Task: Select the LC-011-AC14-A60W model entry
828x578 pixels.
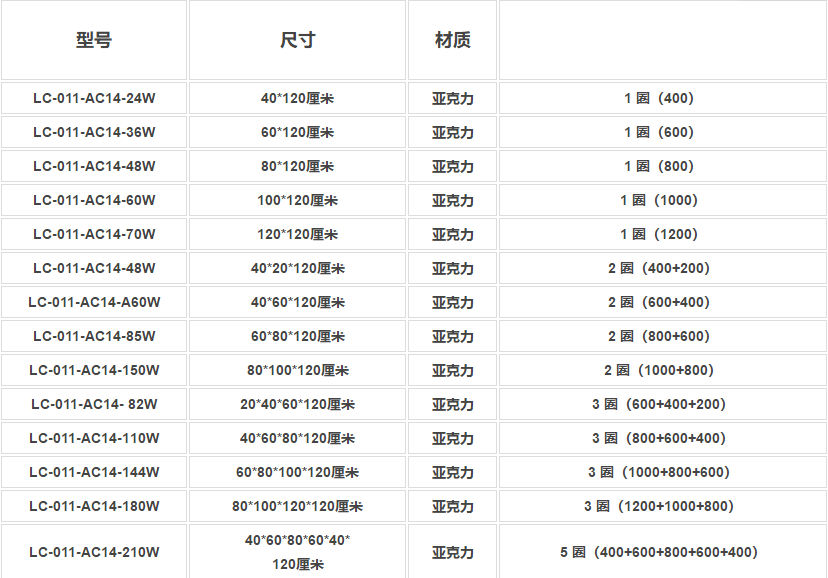Action: click(94, 302)
